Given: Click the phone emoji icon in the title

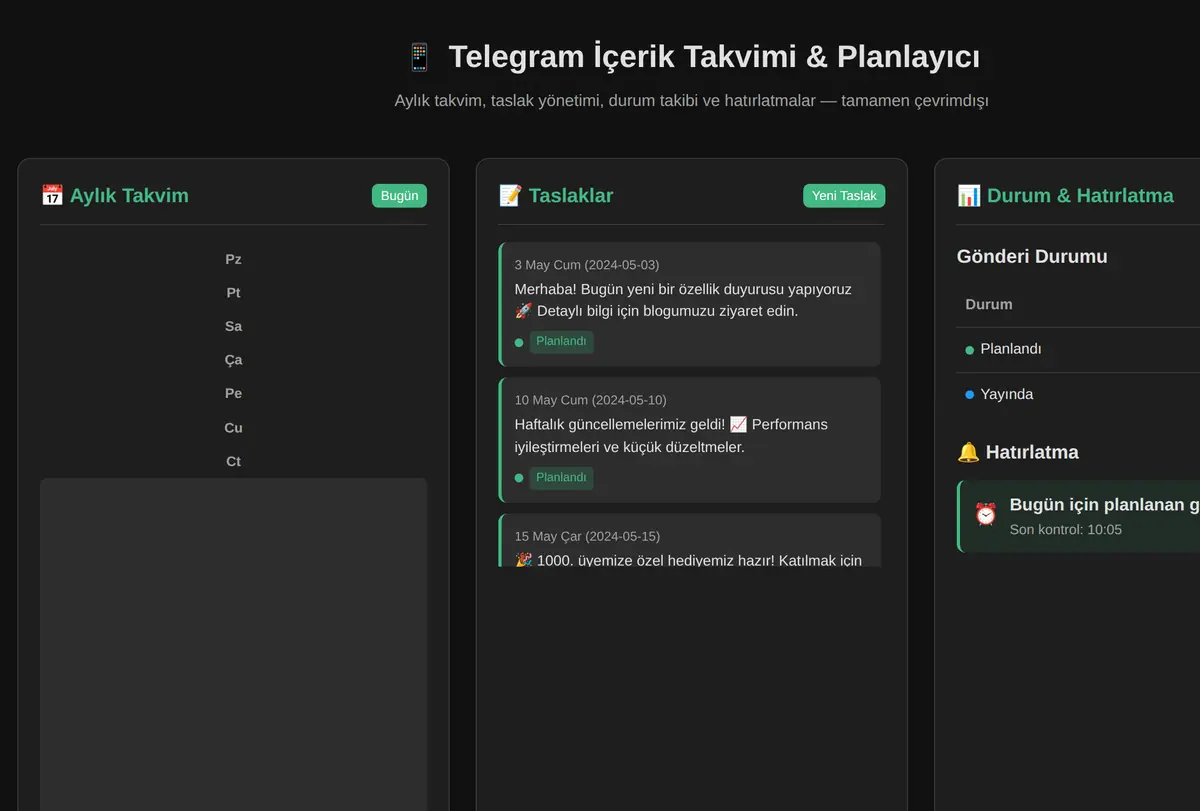Looking at the screenshot, I should point(419,57).
